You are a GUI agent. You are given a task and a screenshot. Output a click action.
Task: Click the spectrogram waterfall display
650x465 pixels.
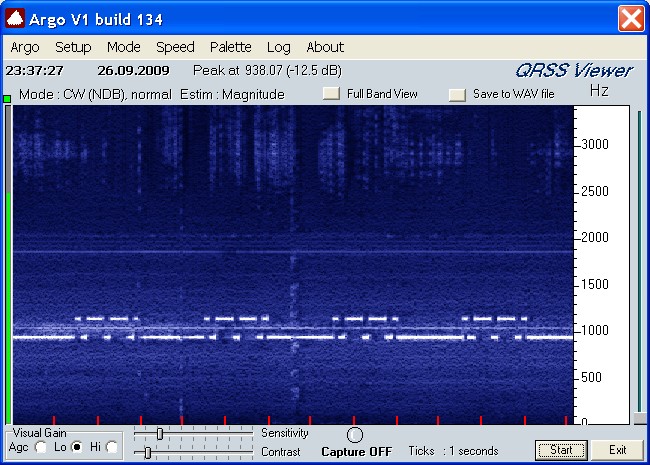pos(293,264)
